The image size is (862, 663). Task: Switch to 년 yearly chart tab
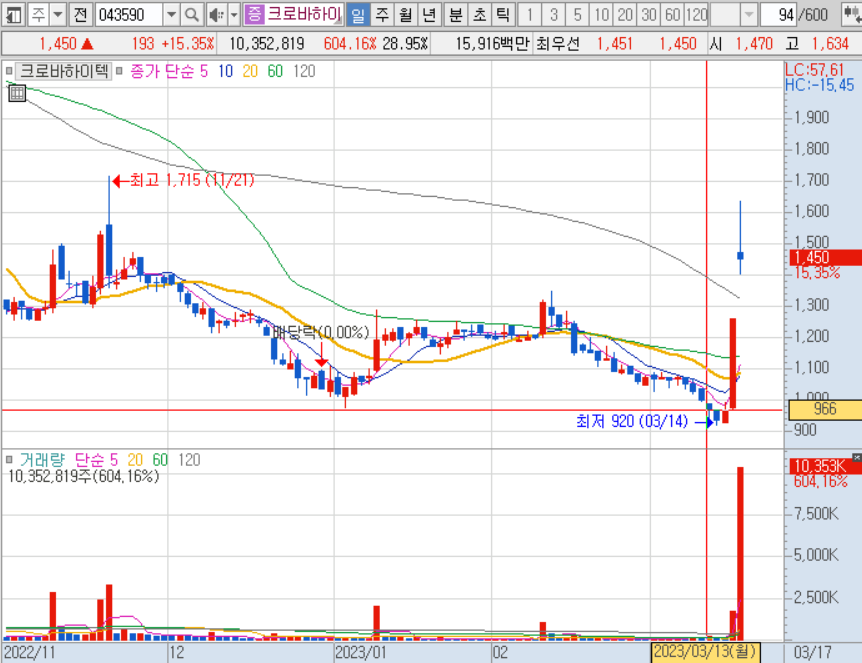(429, 15)
